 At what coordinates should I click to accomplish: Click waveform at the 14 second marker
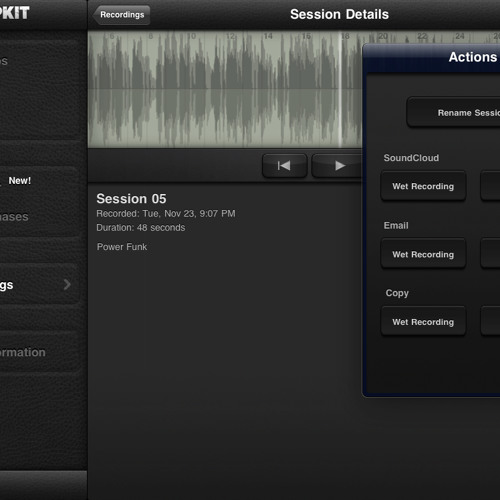[x=268, y=36]
